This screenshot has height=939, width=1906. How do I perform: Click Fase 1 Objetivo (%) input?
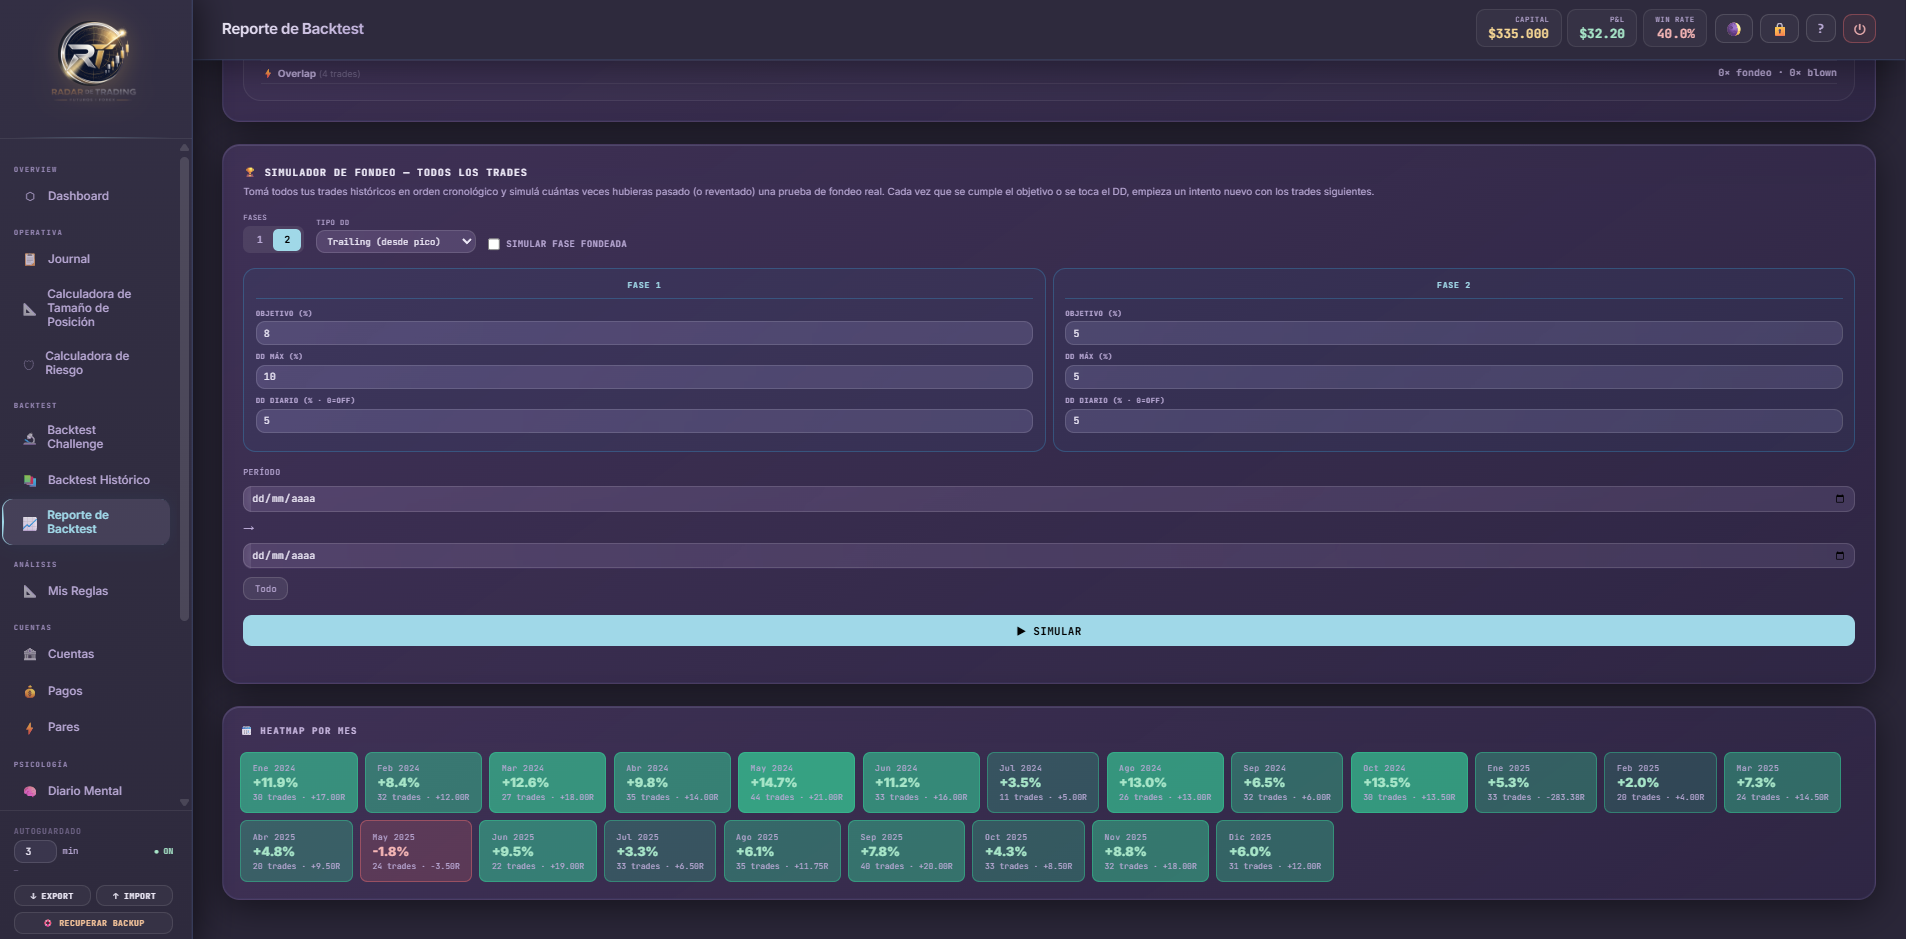pyautogui.click(x=644, y=333)
